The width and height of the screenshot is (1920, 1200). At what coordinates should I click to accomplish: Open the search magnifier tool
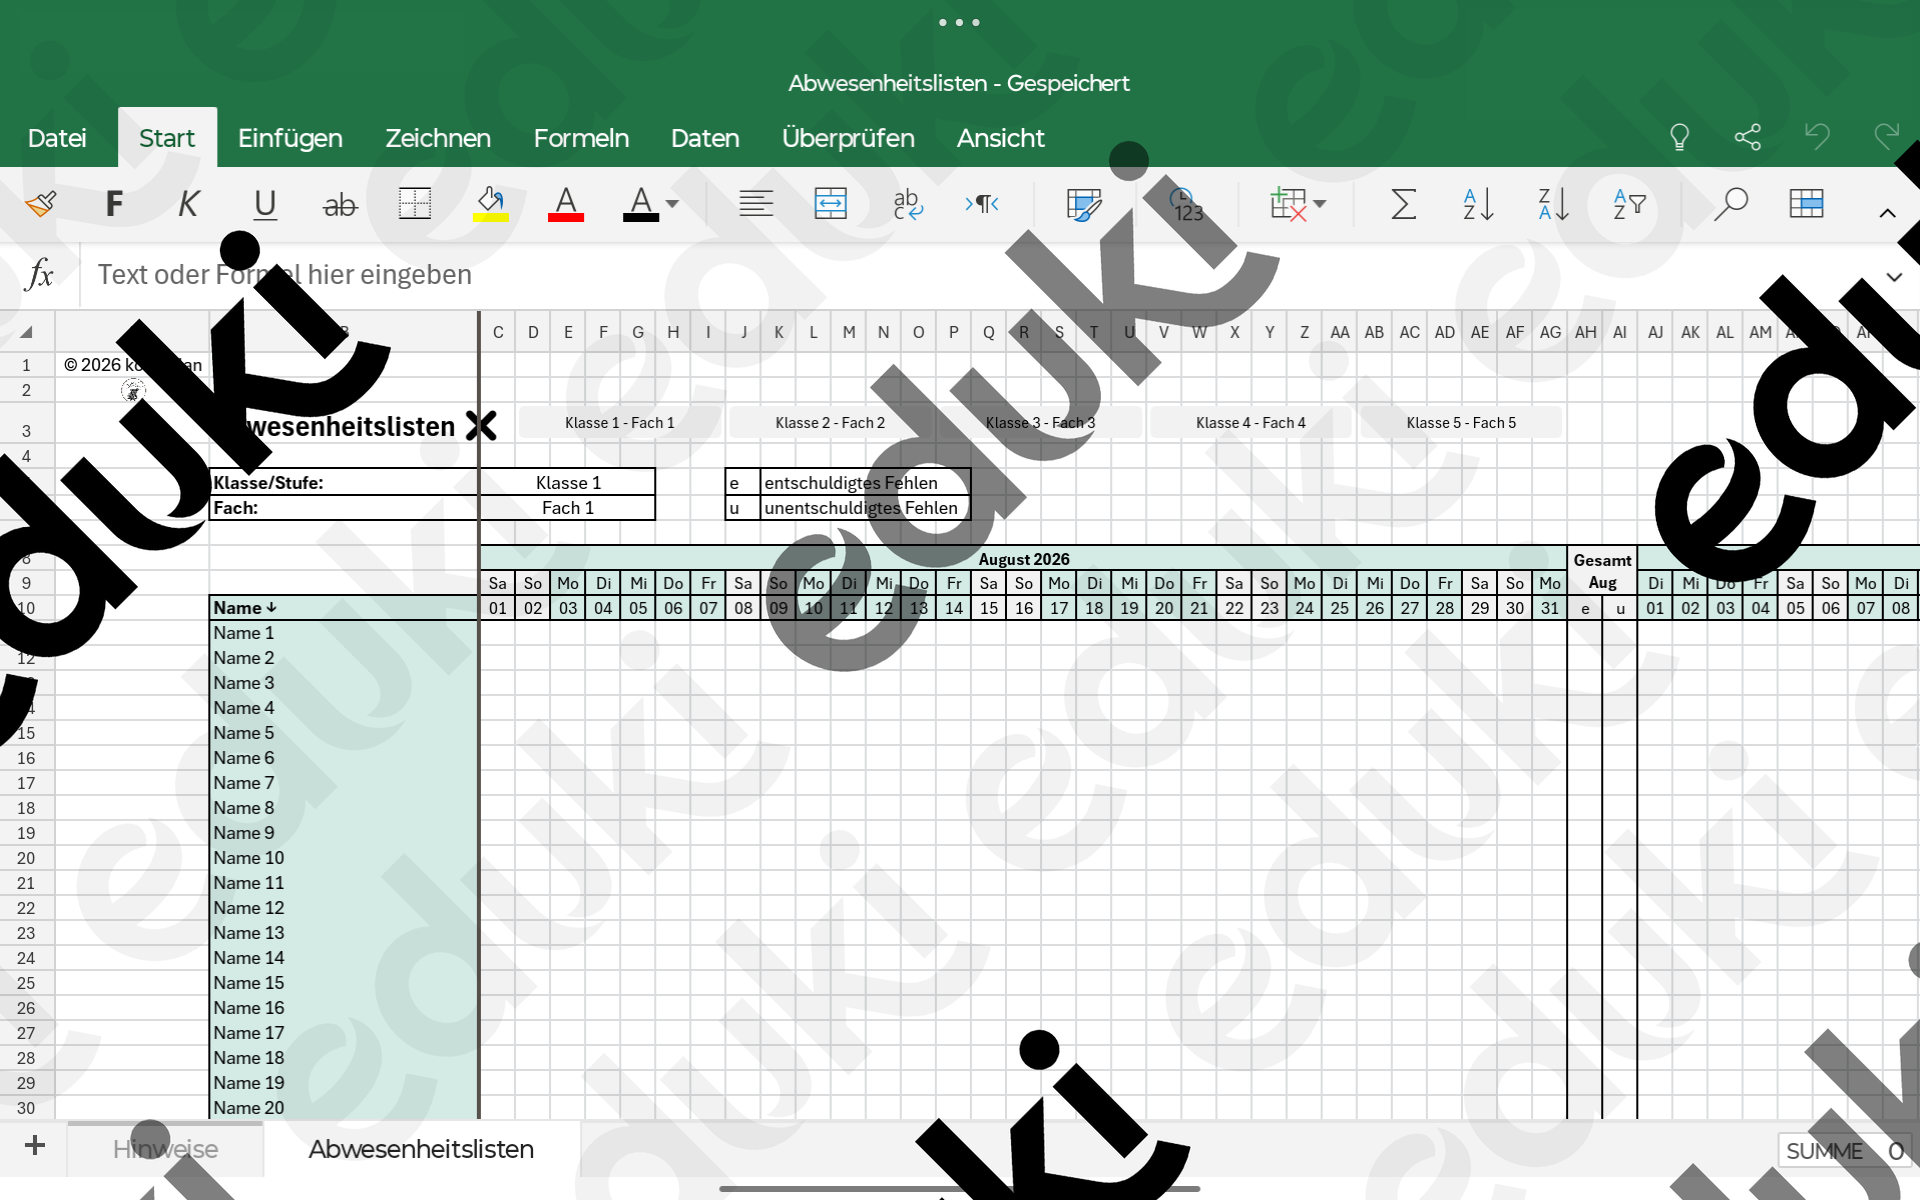[1730, 204]
